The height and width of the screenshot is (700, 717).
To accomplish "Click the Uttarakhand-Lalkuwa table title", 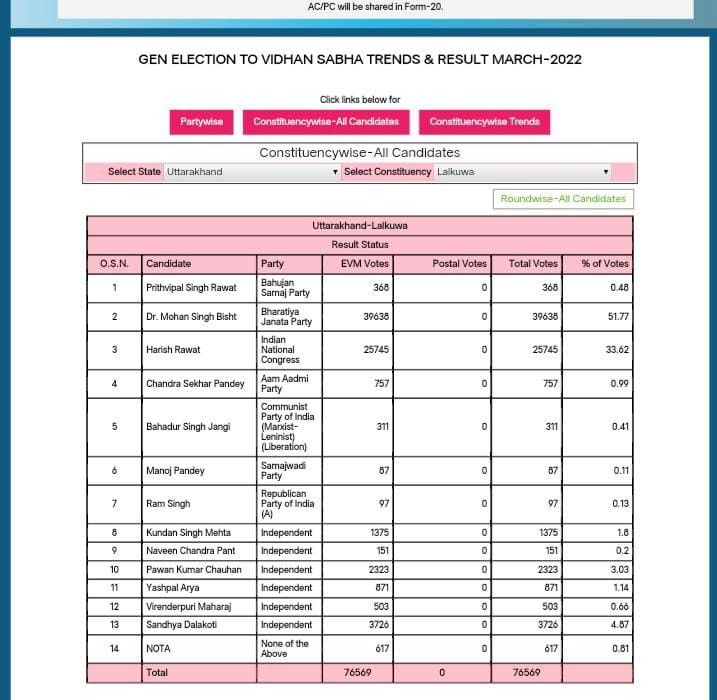I will pos(360,226).
